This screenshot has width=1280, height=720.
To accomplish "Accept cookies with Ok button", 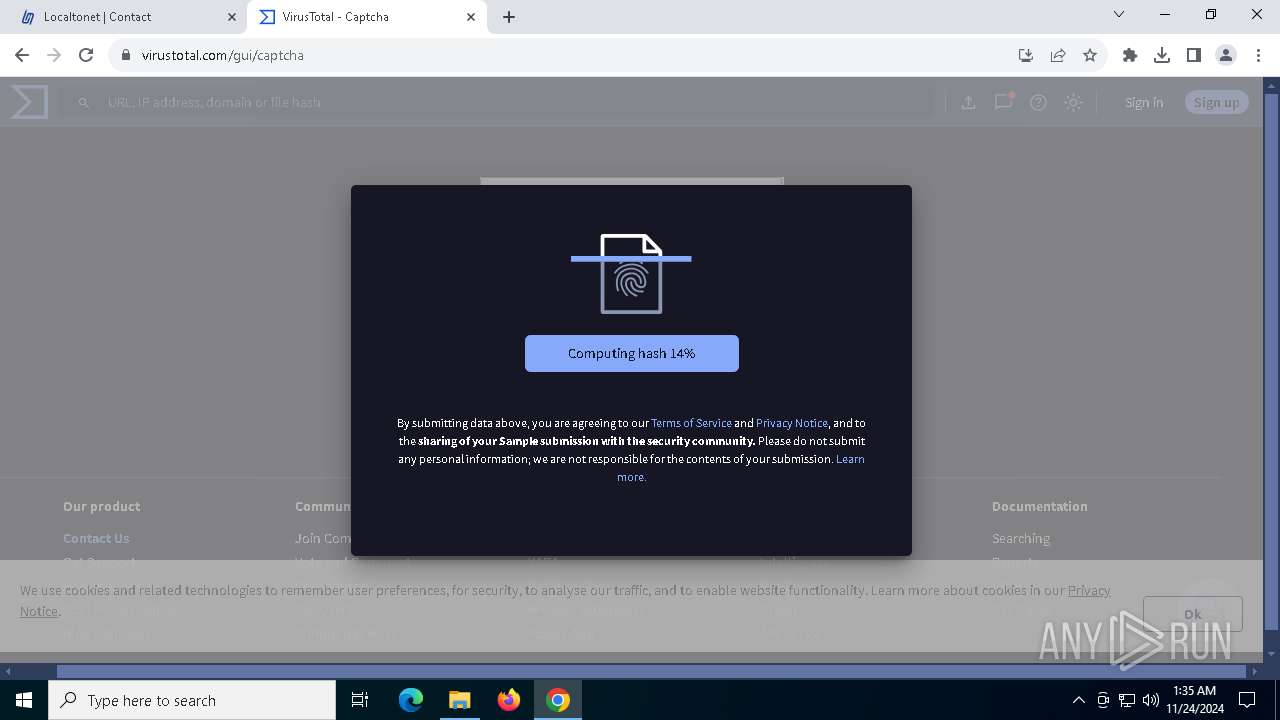I will pyautogui.click(x=1192, y=614).
